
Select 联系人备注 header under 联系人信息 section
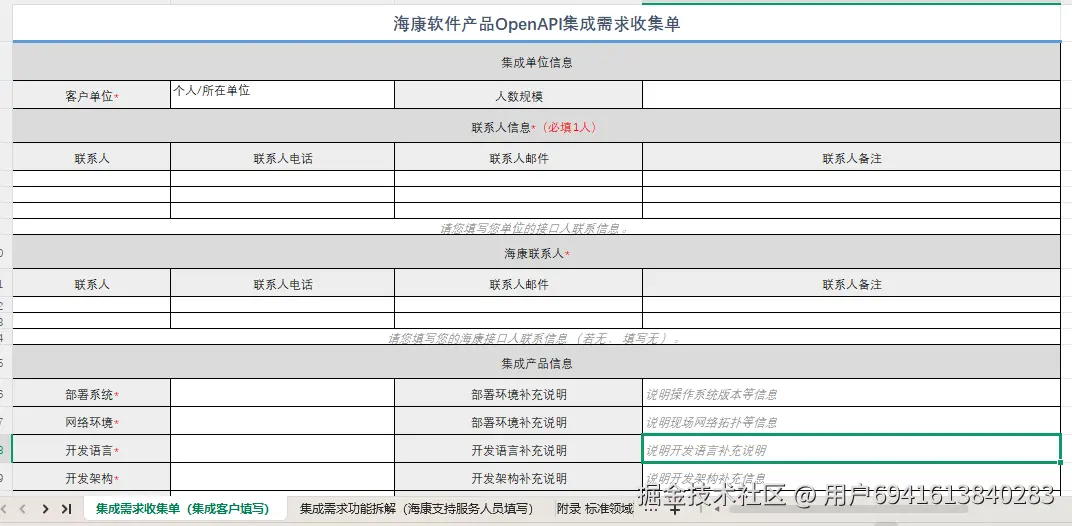tap(852, 158)
